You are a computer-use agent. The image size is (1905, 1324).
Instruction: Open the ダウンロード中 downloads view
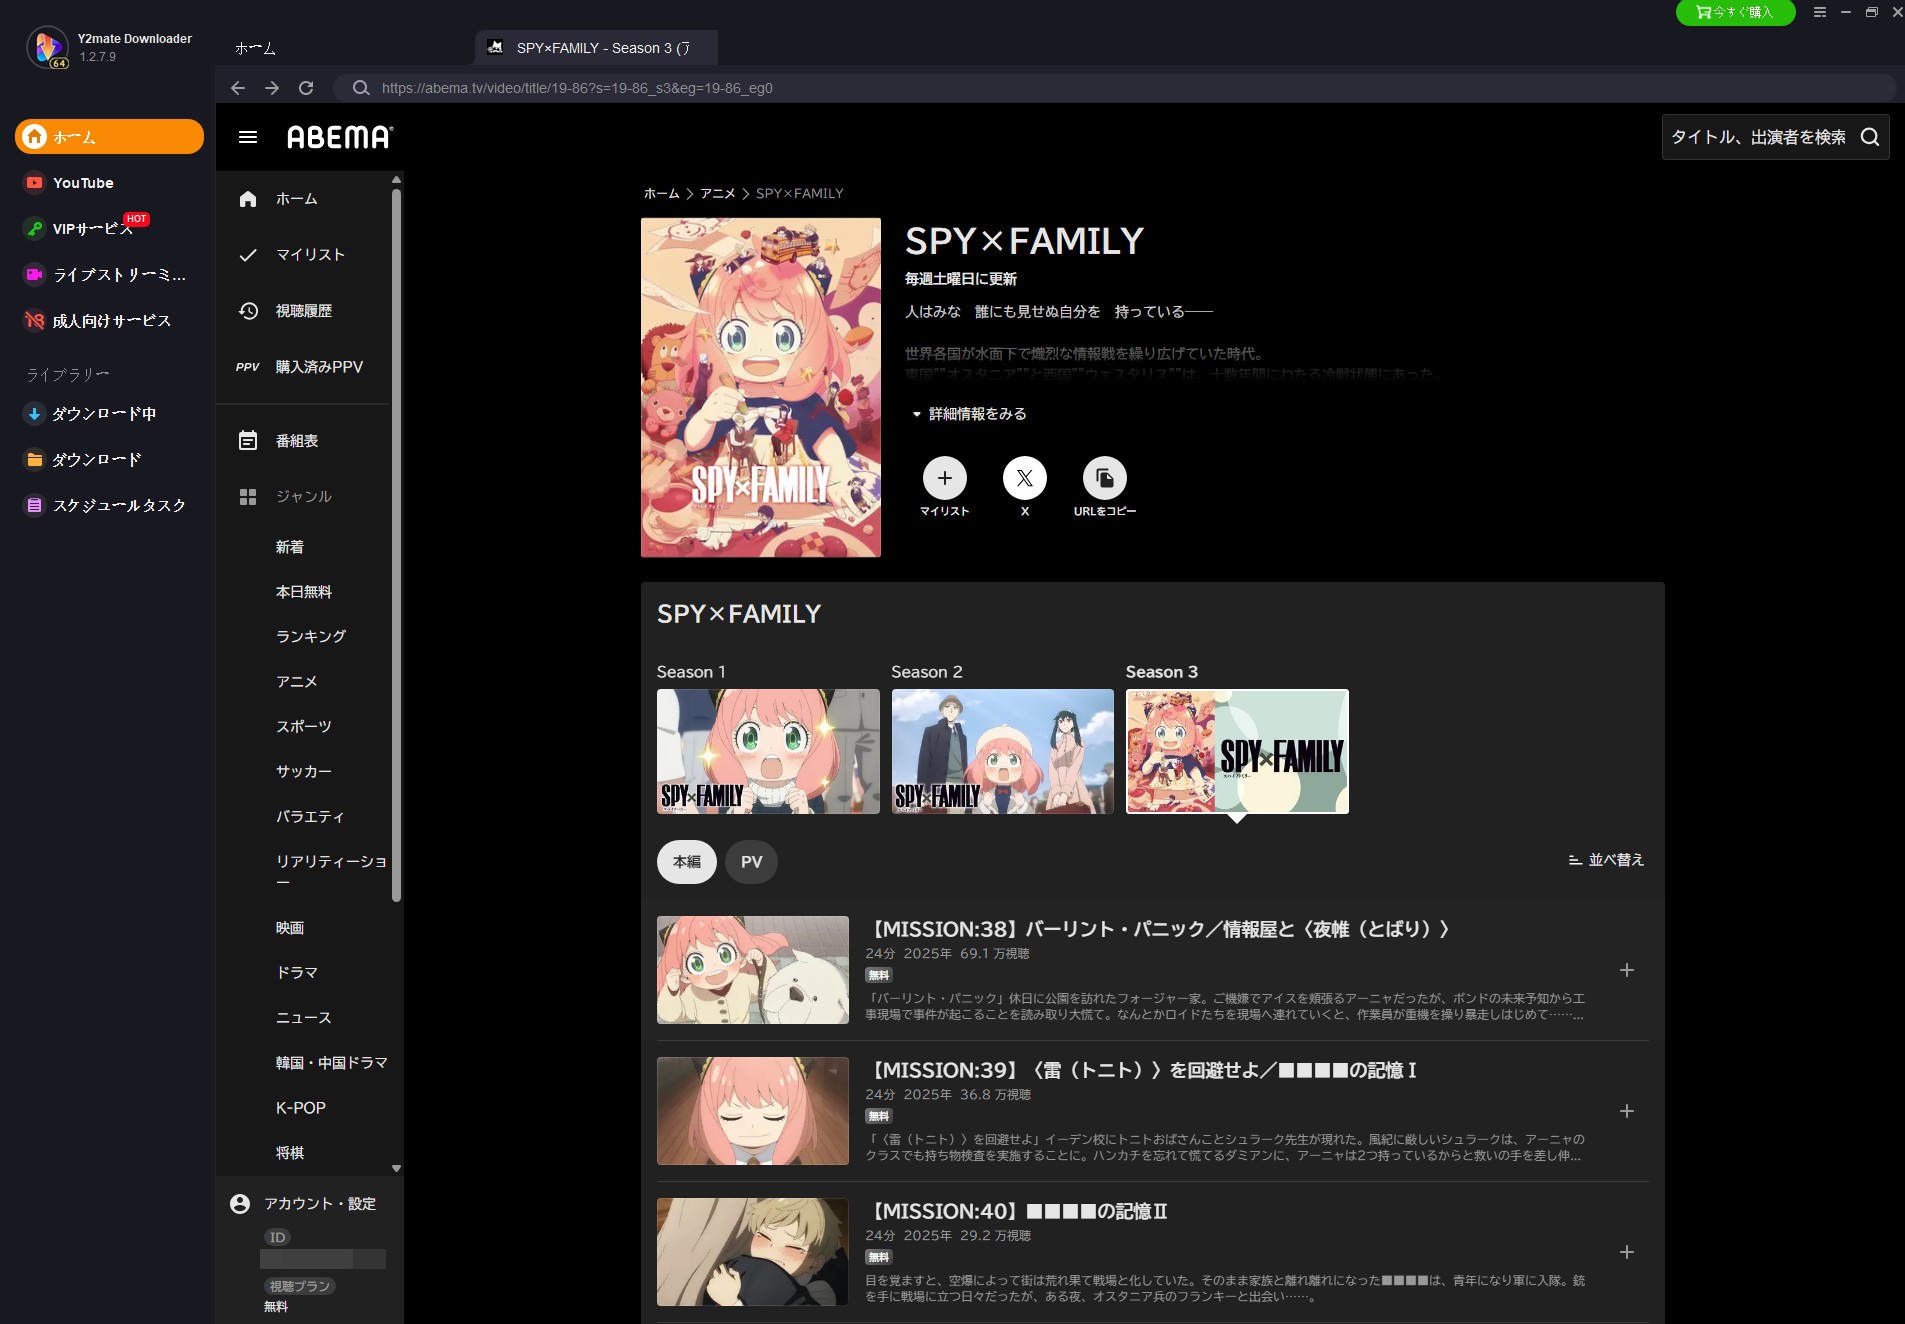[x=104, y=413]
